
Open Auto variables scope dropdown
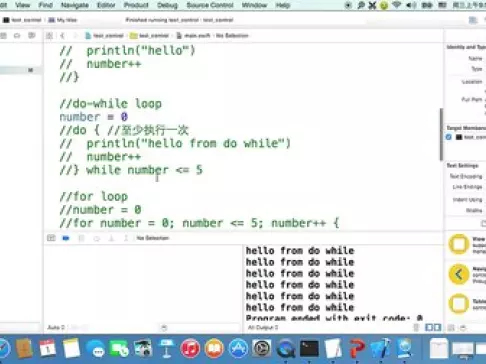pos(56,328)
